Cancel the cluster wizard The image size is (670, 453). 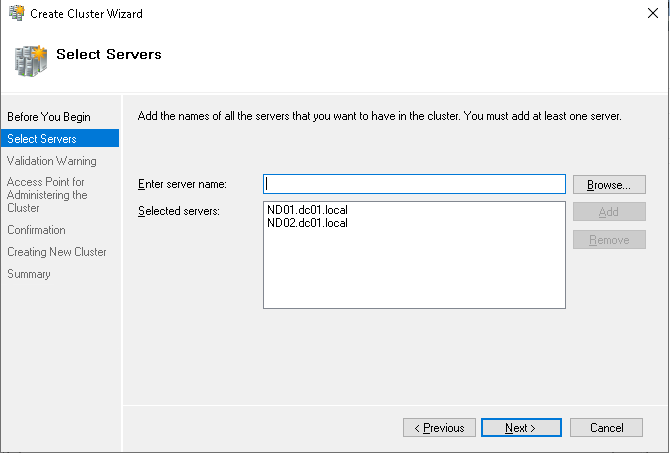(606, 428)
